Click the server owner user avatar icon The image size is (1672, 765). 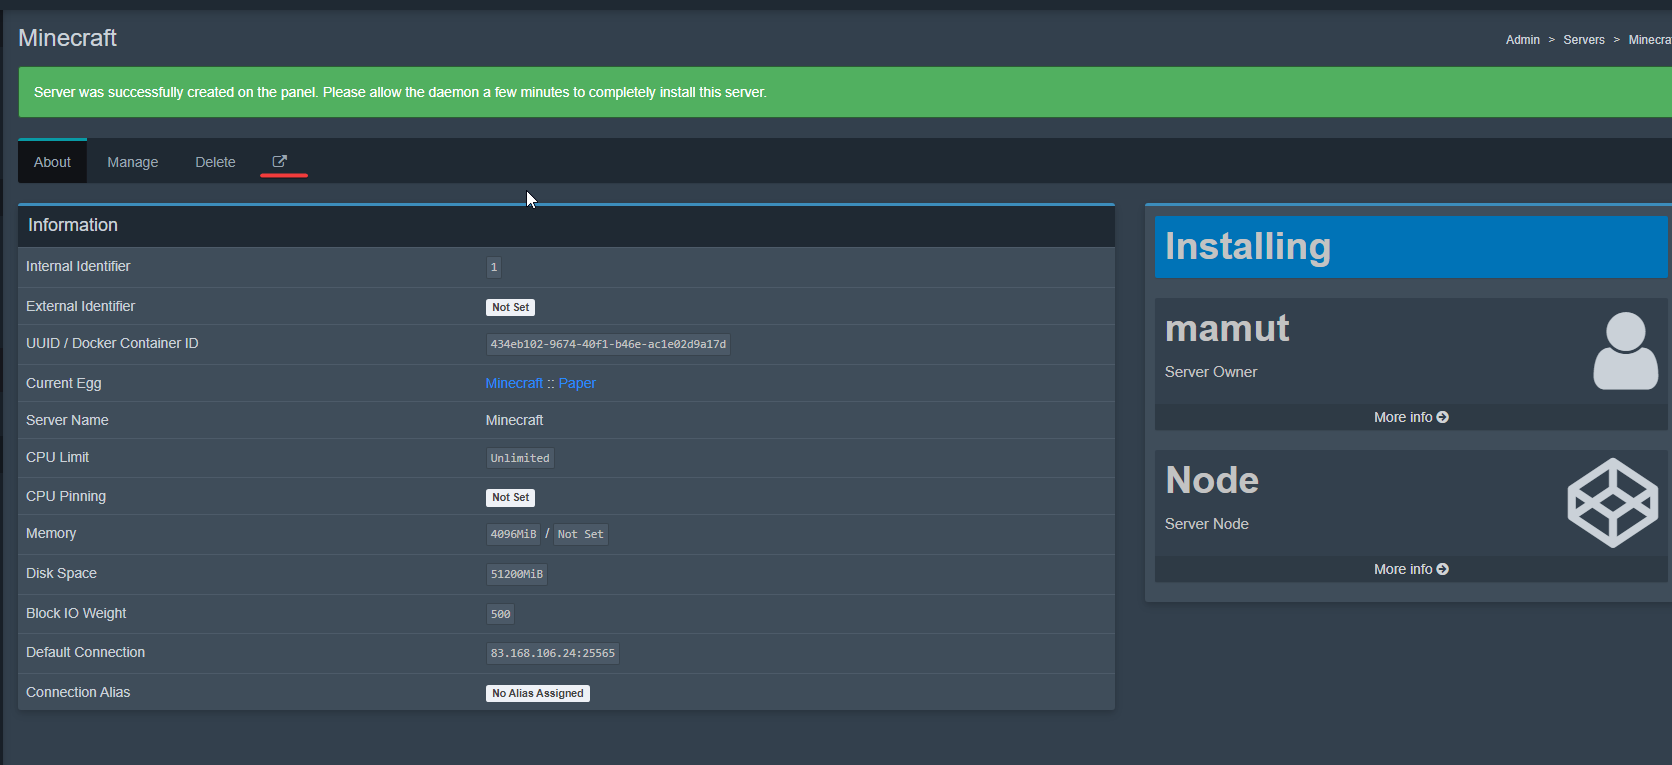coord(1625,351)
